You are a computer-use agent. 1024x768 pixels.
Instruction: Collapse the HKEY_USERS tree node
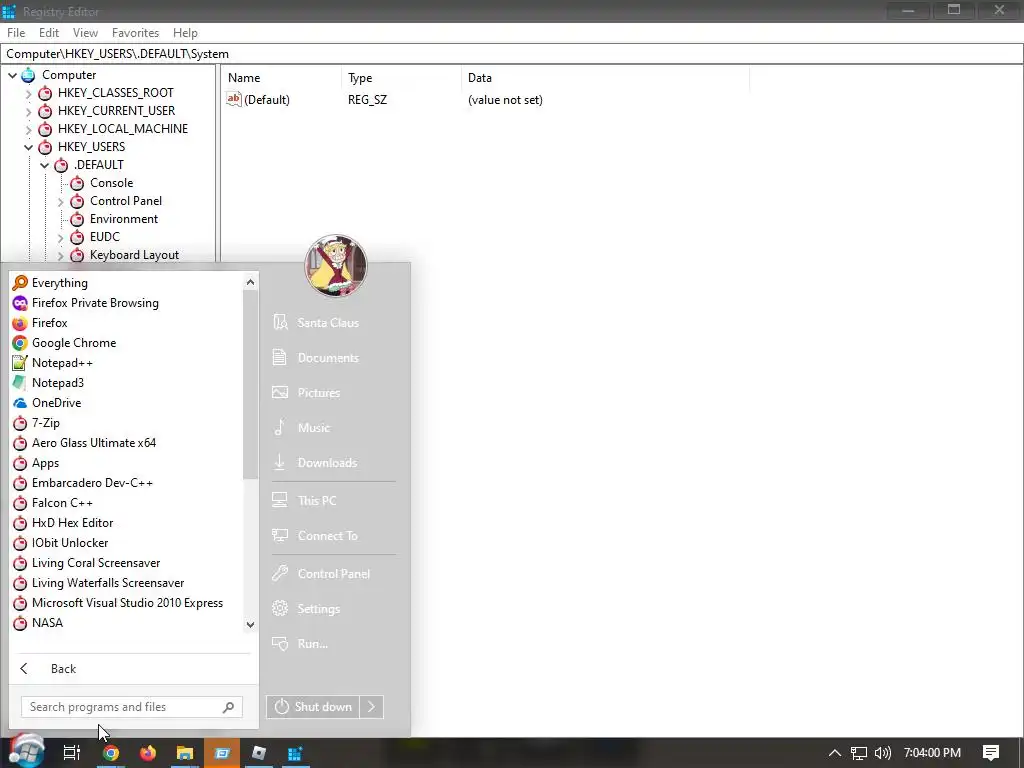click(28, 148)
